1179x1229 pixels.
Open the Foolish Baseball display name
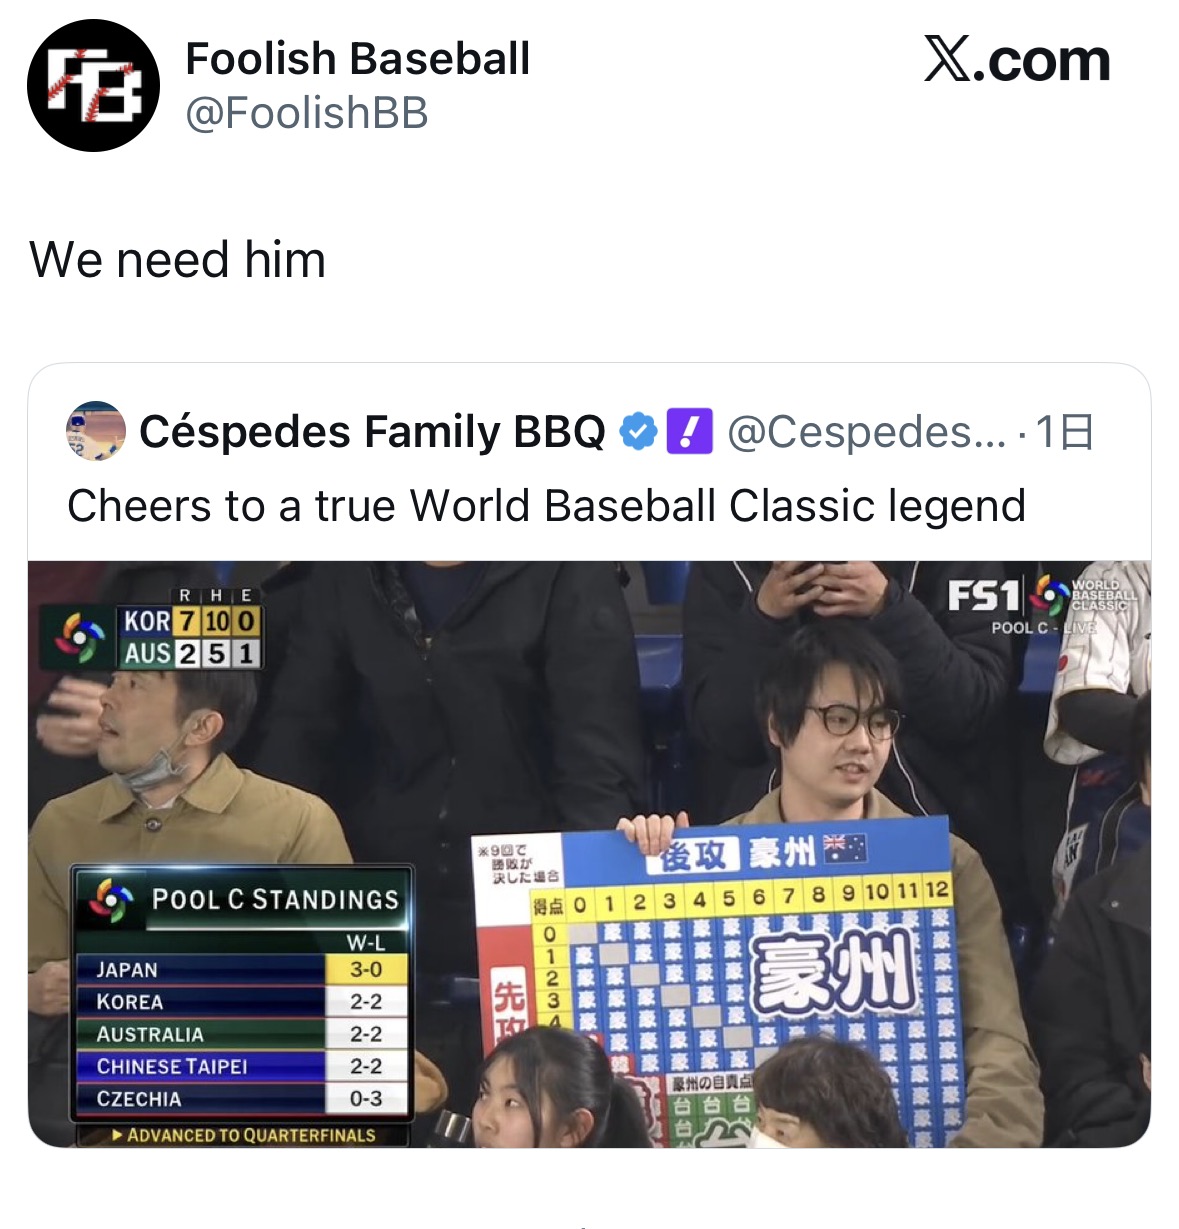[357, 59]
